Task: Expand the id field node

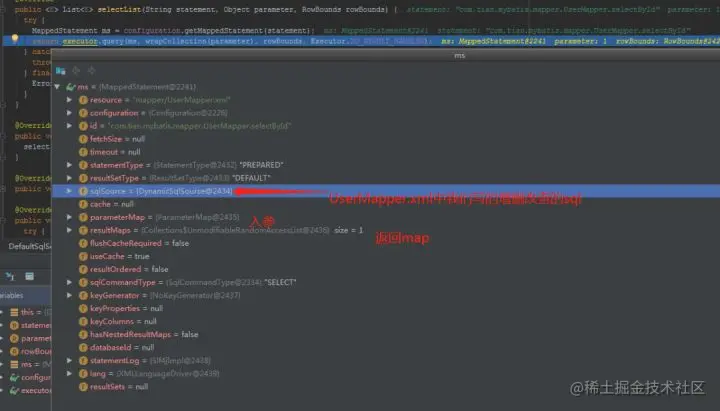Action: (x=69, y=125)
